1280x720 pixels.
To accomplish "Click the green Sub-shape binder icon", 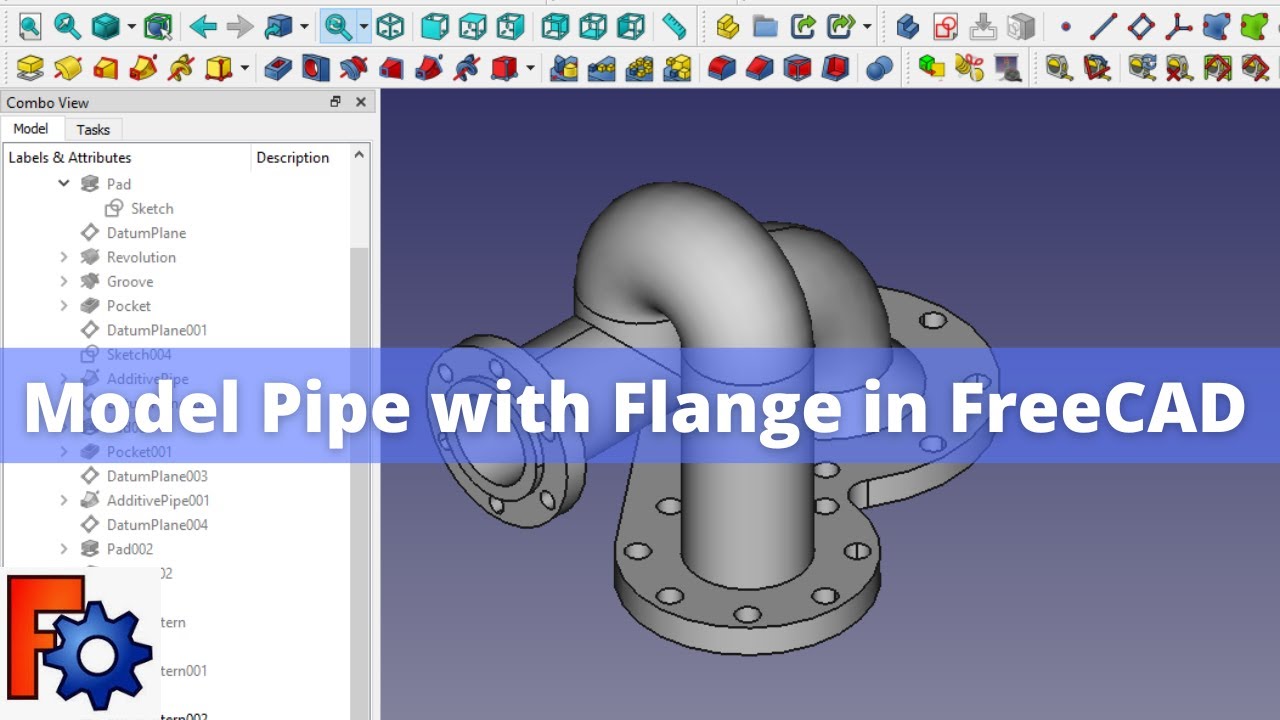I will tap(1255, 26).
